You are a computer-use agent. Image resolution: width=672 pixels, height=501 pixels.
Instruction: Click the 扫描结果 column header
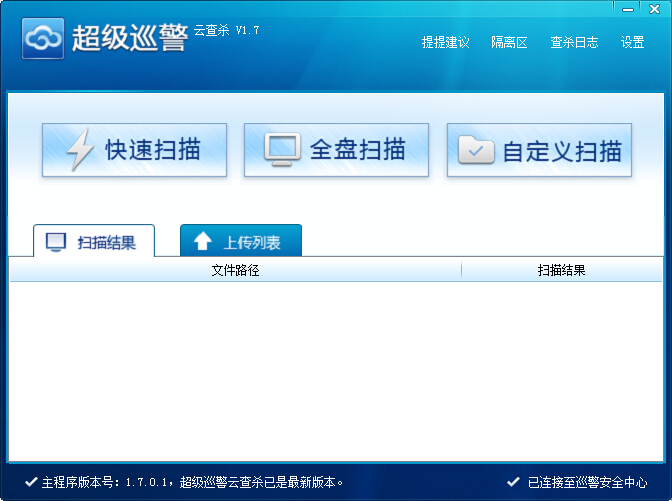coord(561,270)
